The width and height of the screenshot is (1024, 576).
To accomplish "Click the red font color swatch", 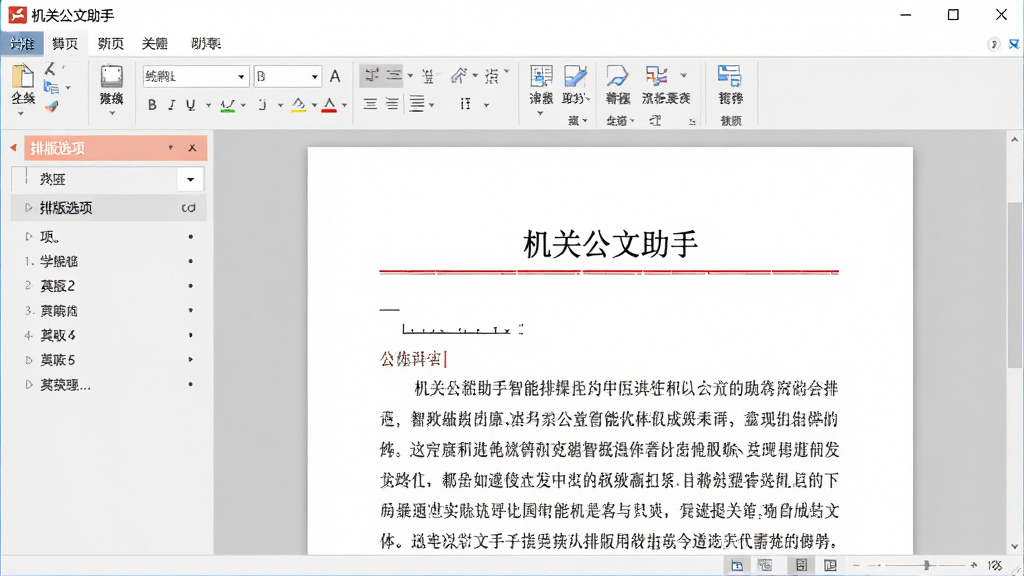I will pos(329,104).
